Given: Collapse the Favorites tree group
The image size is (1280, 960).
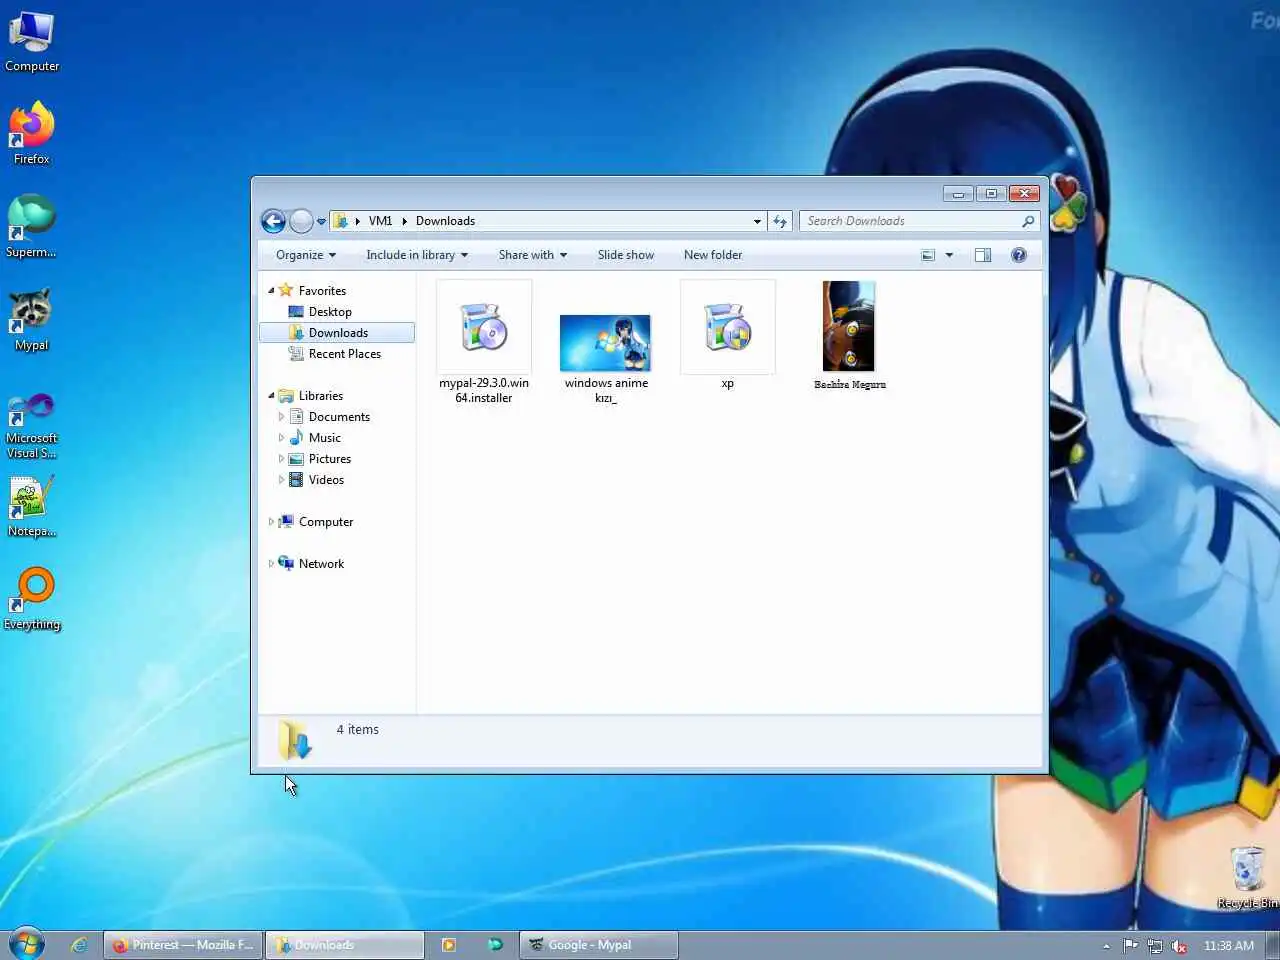Looking at the screenshot, I should (x=271, y=291).
